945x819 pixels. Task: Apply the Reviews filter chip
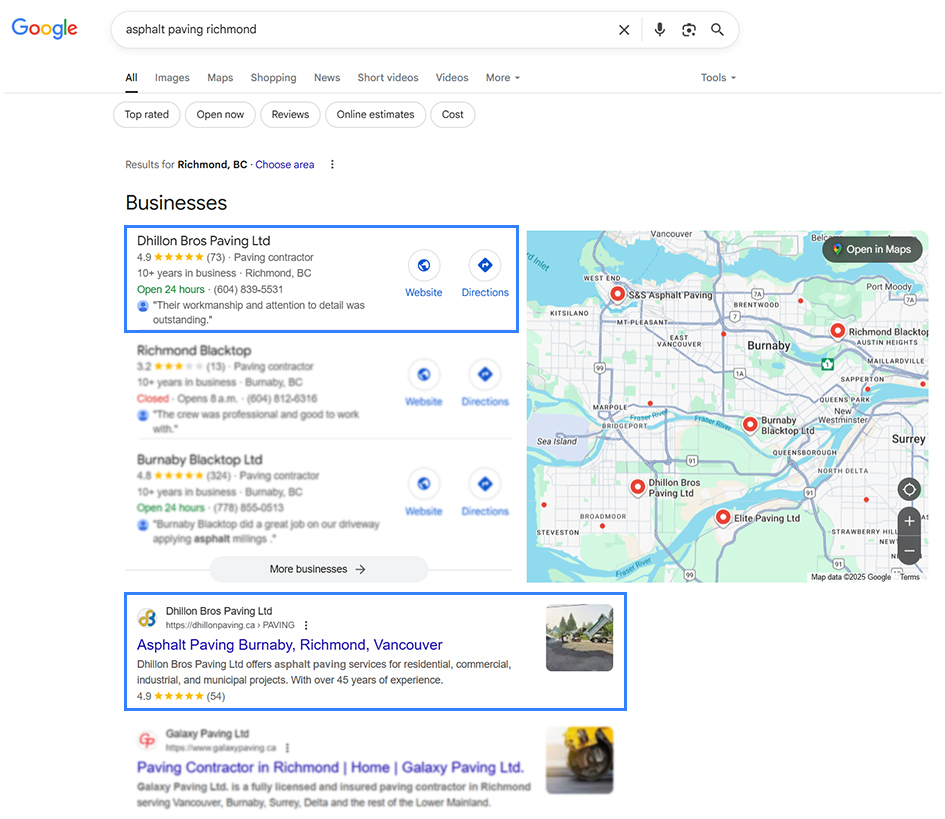click(x=290, y=115)
